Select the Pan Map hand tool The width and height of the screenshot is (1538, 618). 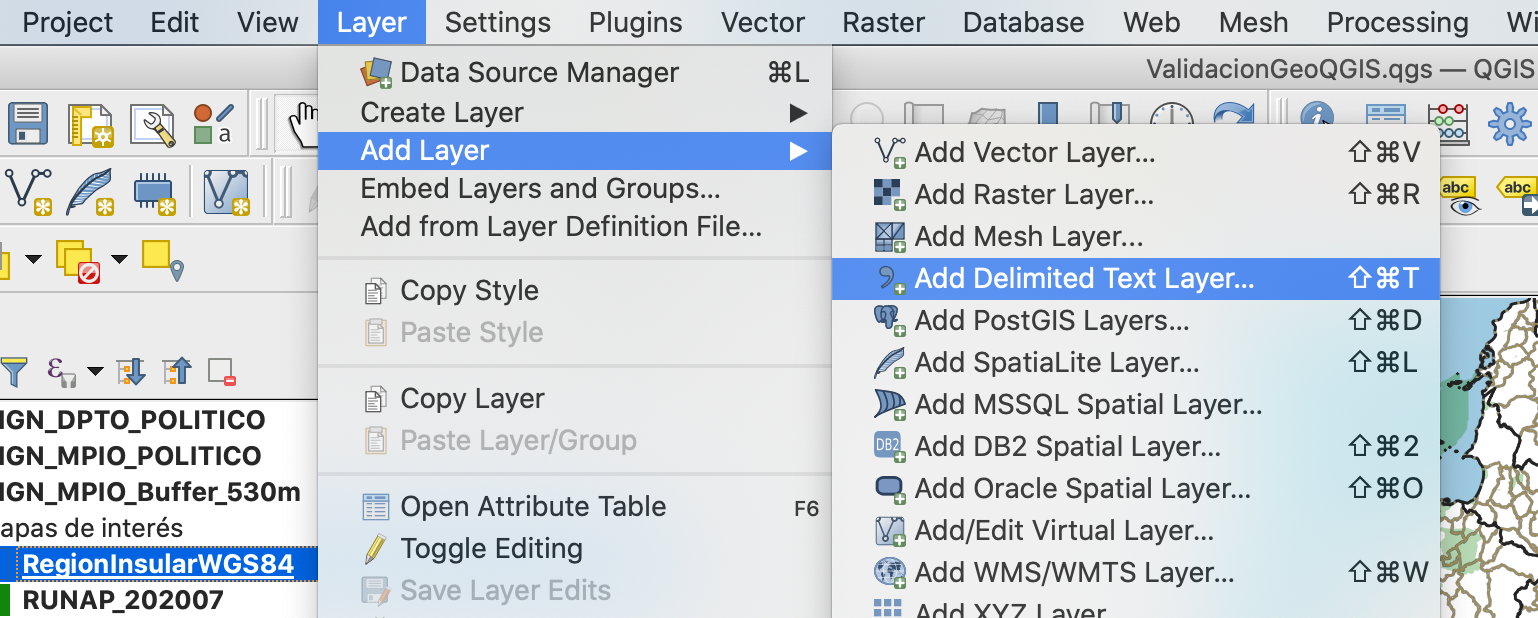[x=302, y=125]
